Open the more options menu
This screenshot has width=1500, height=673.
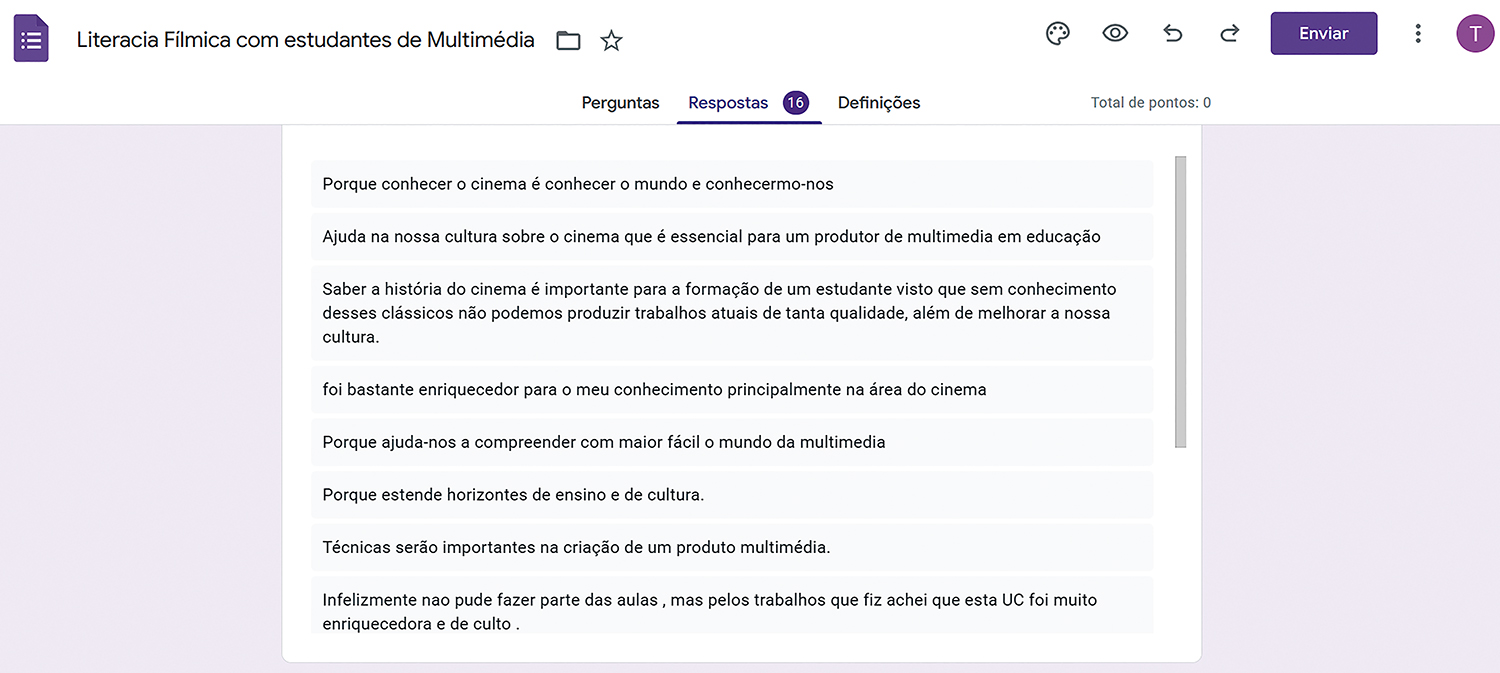tap(1418, 34)
